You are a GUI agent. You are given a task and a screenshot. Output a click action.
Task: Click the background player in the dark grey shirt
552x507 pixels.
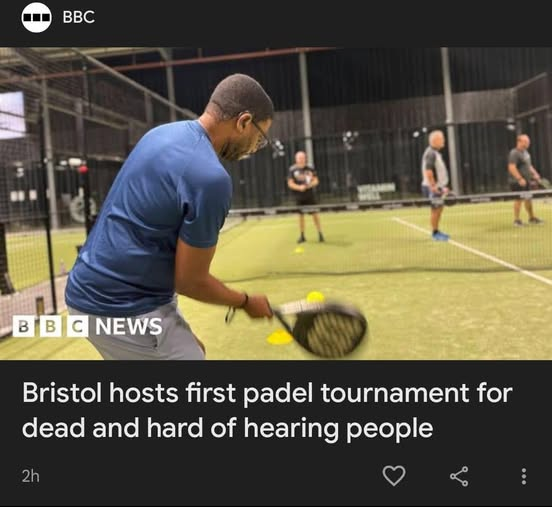click(x=523, y=180)
